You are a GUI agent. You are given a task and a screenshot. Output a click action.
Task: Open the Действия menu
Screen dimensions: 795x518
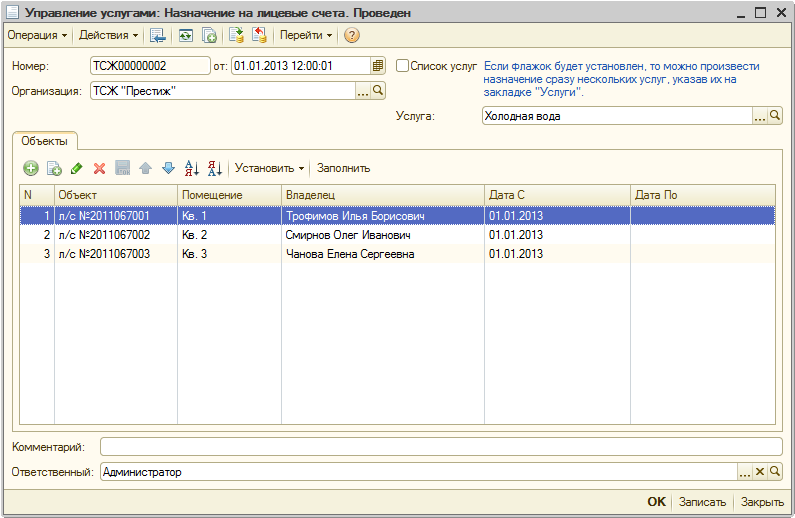click(x=108, y=35)
